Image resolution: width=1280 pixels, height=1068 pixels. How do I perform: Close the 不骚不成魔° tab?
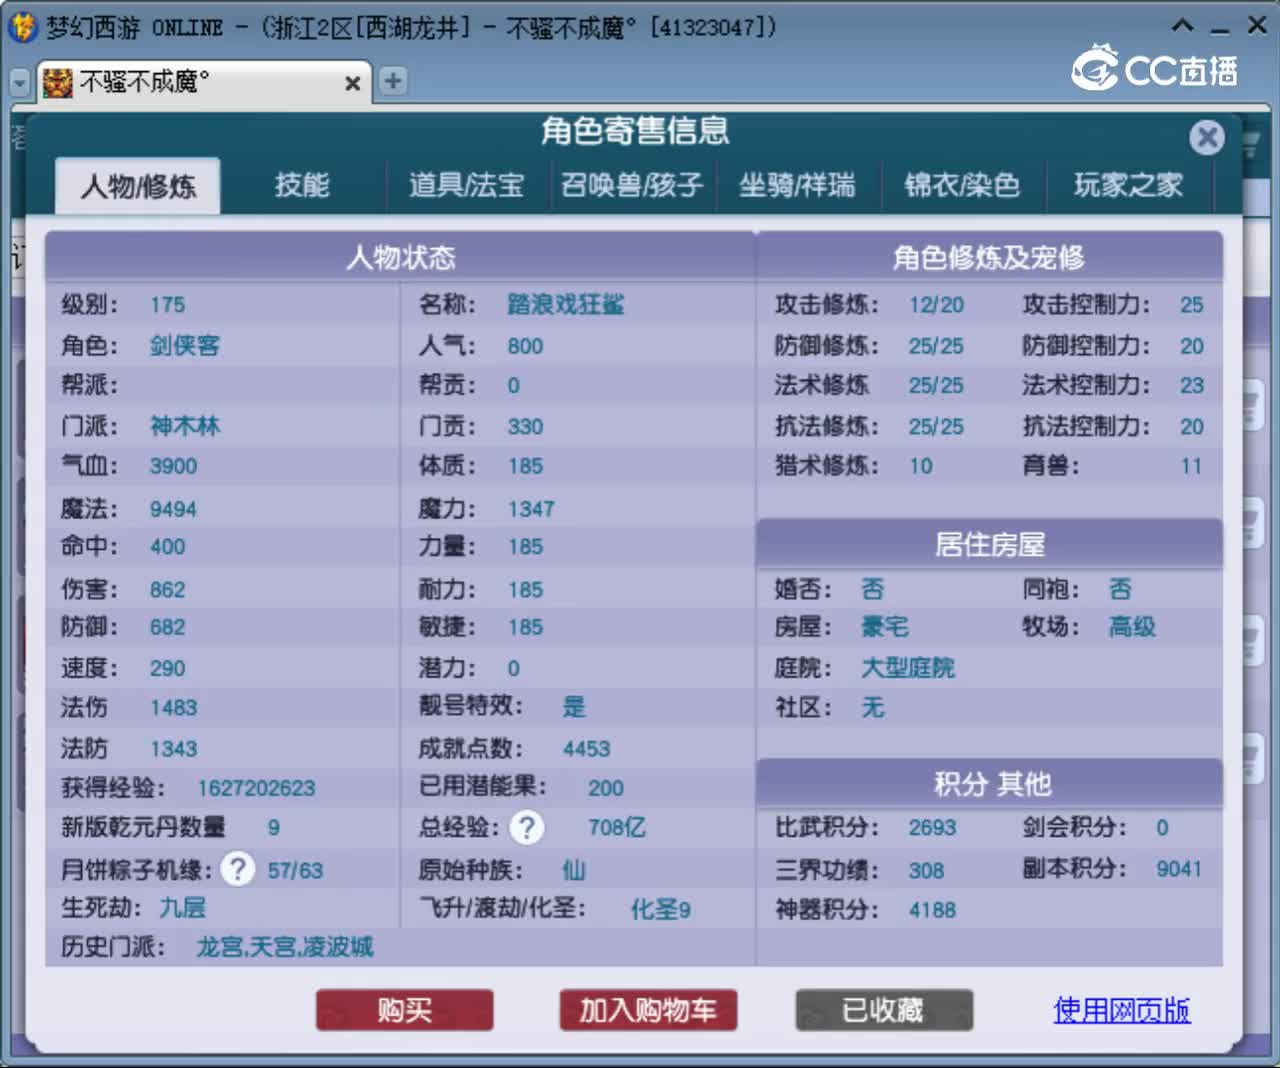(x=352, y=83)
